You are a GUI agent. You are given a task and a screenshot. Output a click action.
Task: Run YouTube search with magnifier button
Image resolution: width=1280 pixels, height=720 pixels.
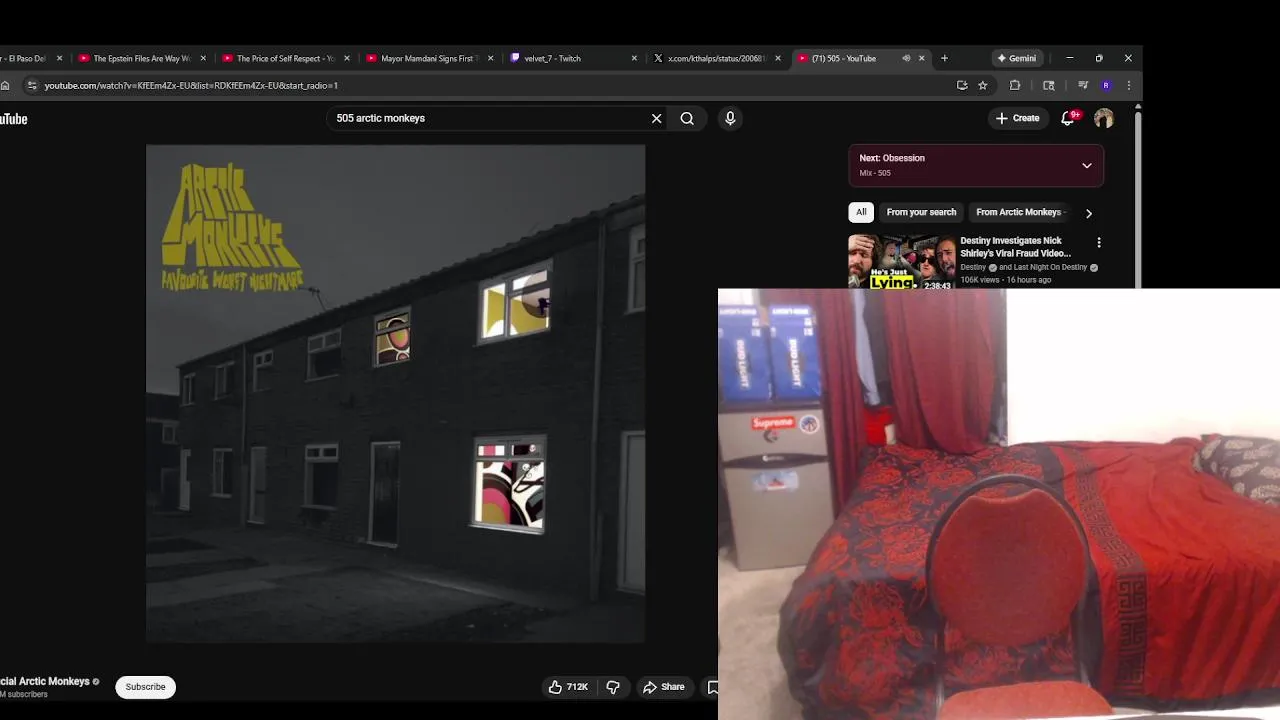pos(687,118)
